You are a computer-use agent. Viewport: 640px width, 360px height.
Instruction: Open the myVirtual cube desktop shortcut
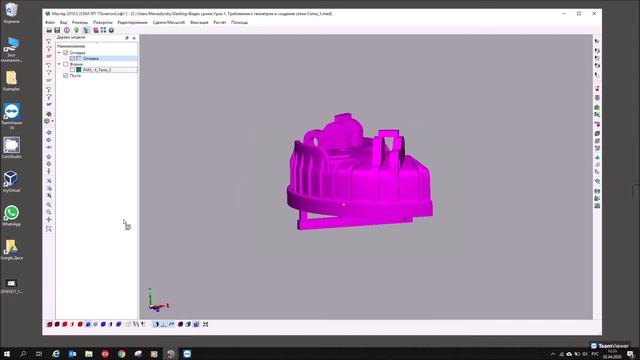pos(11,182)
